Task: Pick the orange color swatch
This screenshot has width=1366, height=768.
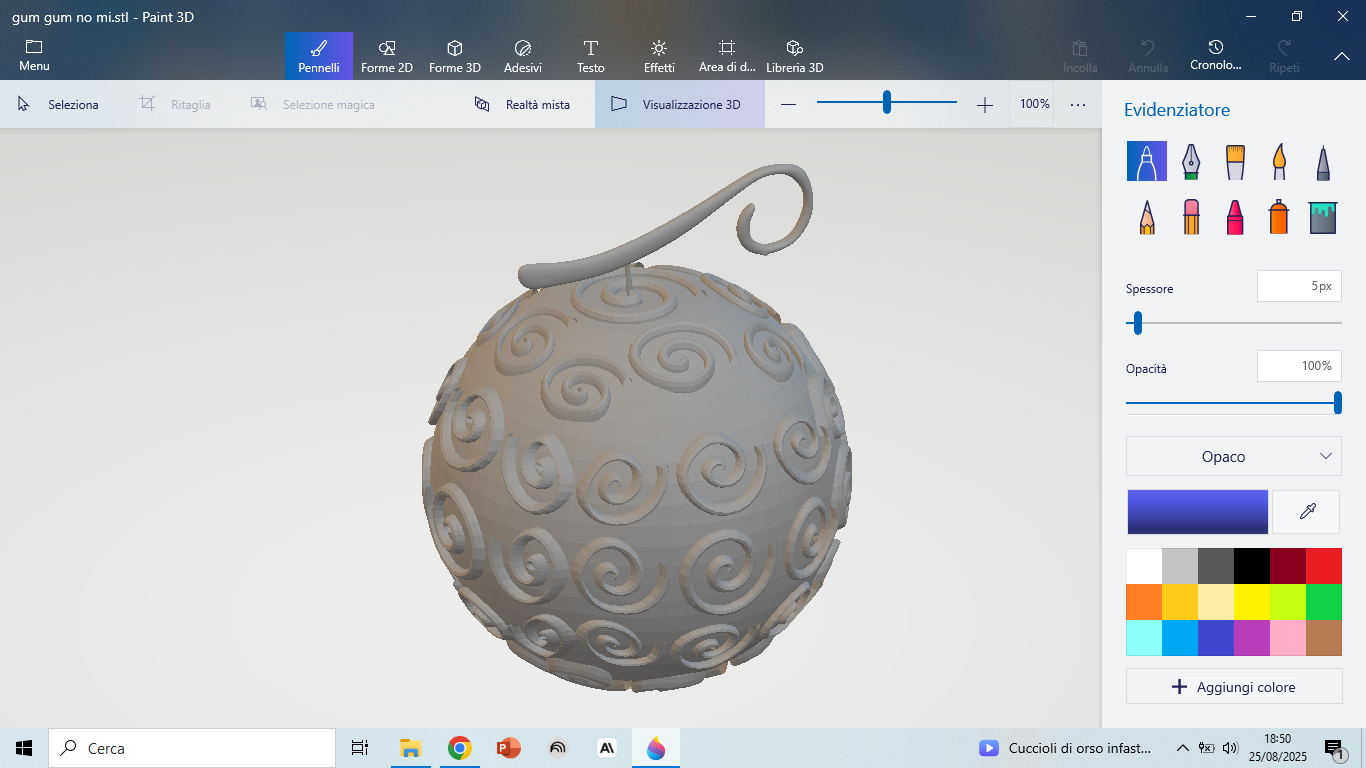Action: tap(1144, 602)
